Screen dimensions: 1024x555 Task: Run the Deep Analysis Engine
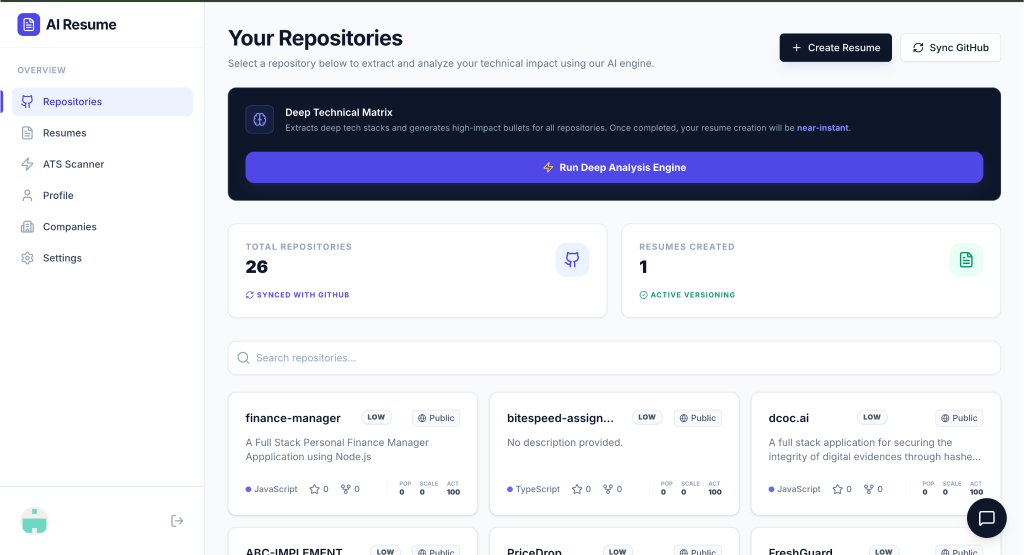pyautogui.click(x=614, y=168)
